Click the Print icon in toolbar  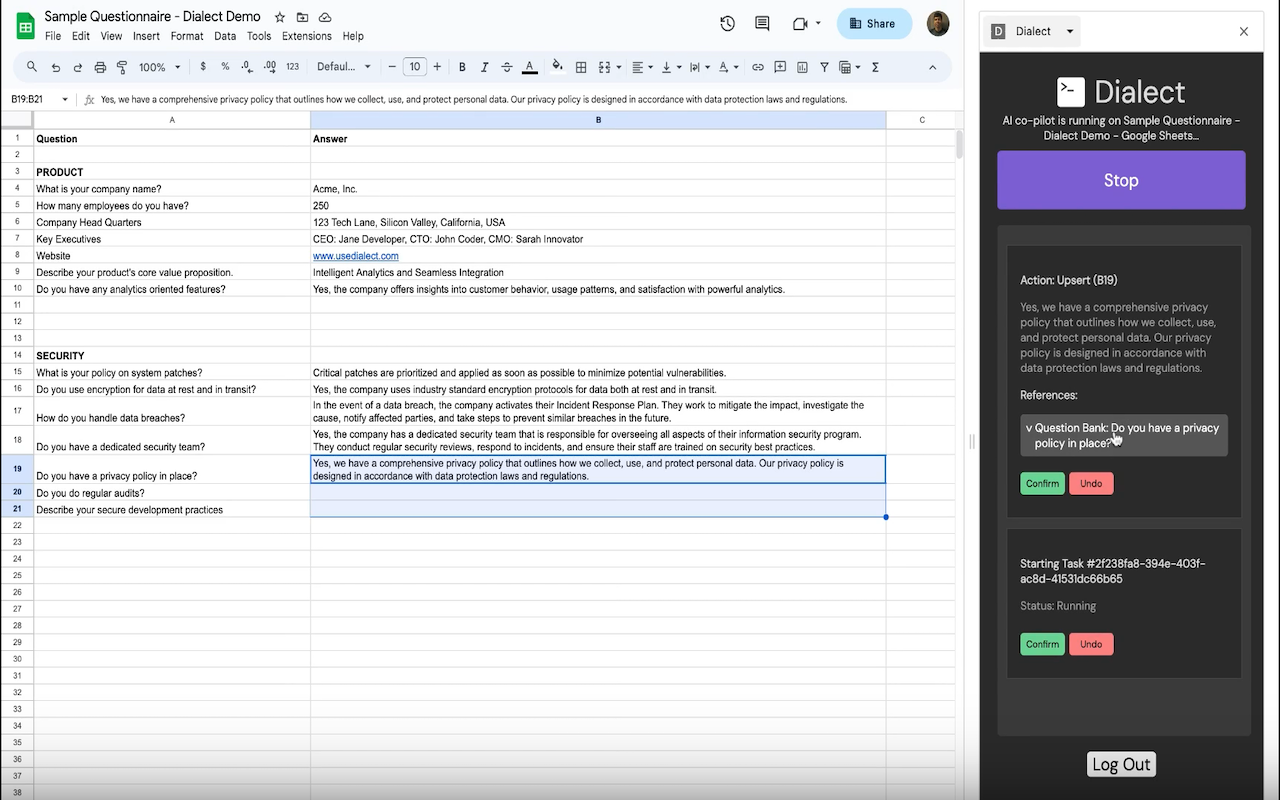pos(100,67)
